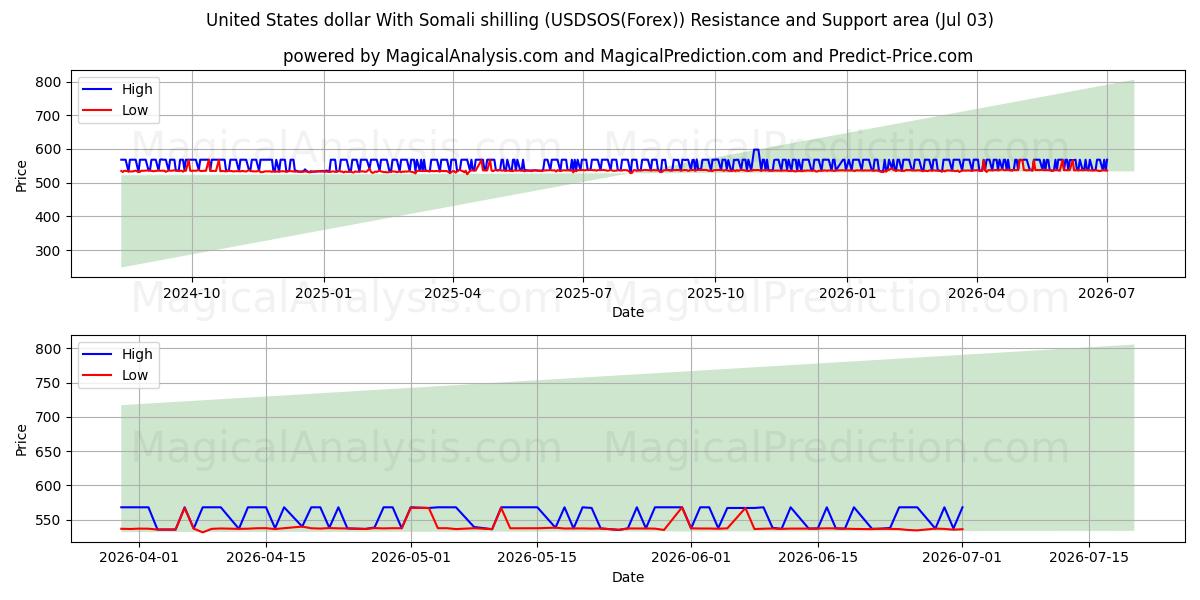Viewport: 1200px width, 600px height.
Task: Click the '2026-05-15' x-axis label
Action: point(538,560)
